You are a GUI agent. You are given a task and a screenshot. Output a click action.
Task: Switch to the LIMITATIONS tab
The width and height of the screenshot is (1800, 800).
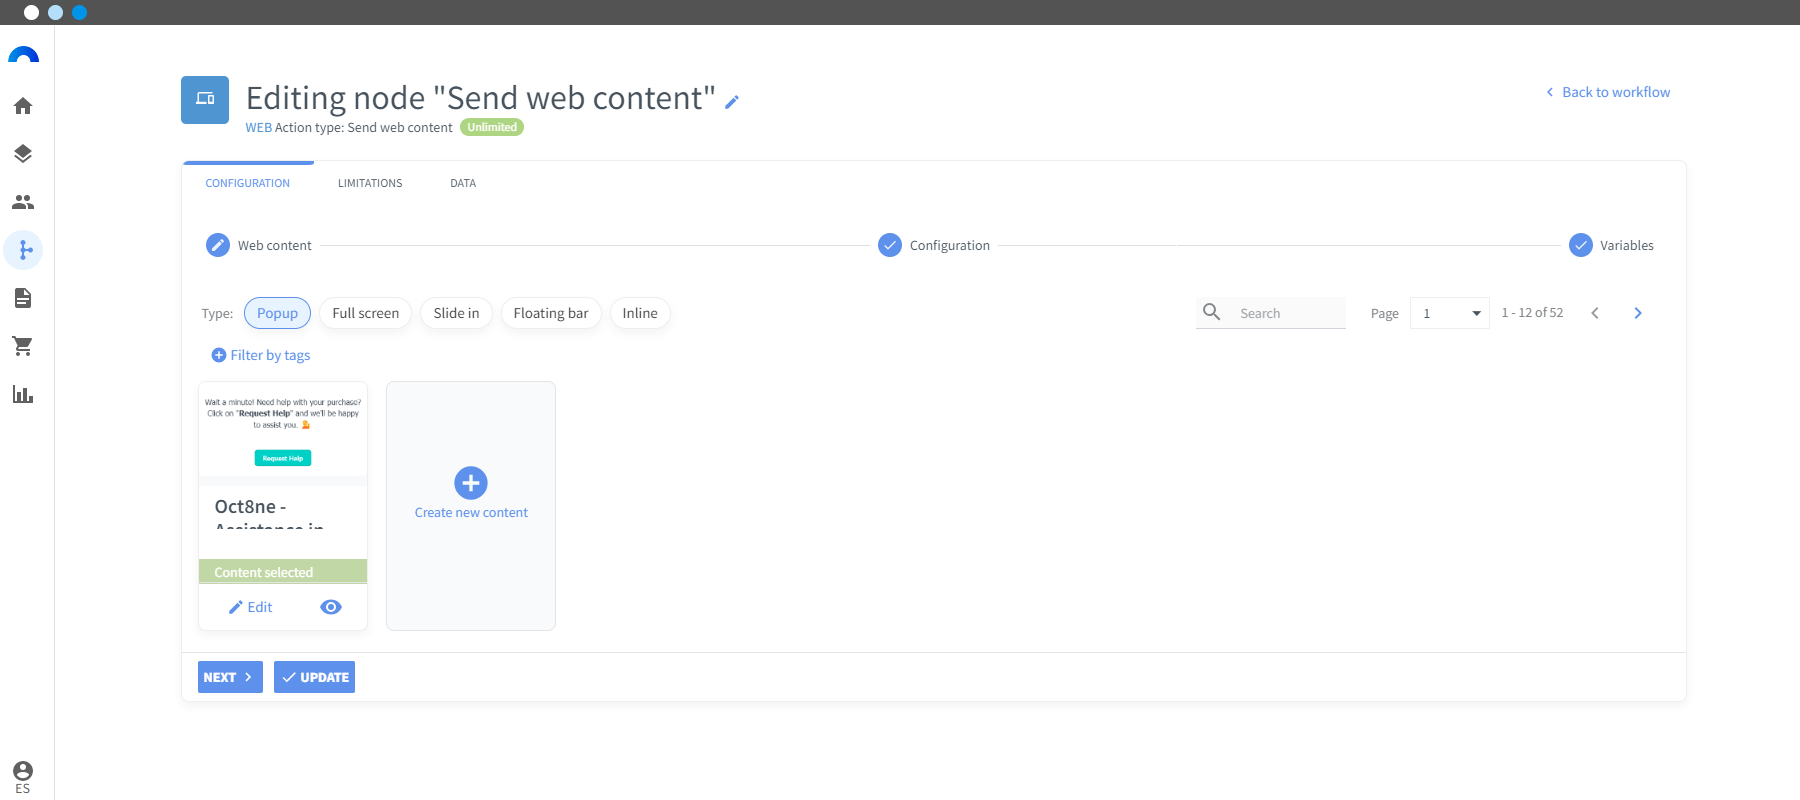(x=370, y=183)
